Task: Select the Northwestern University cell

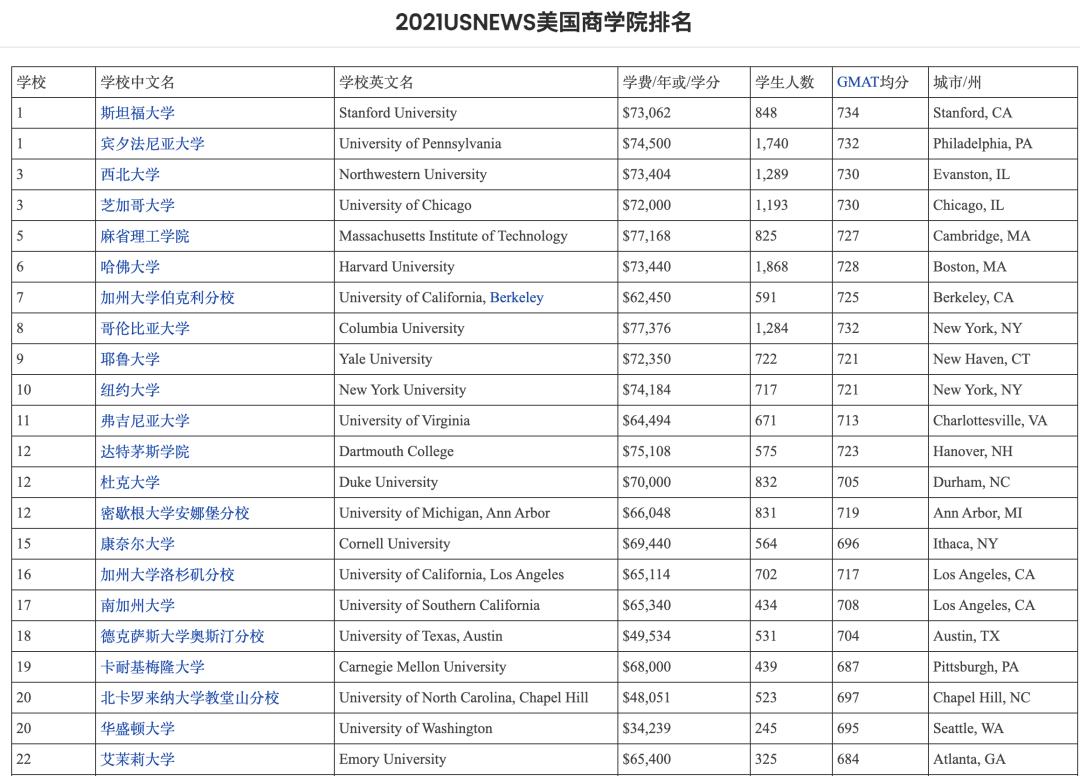Action: pos(475,174)
